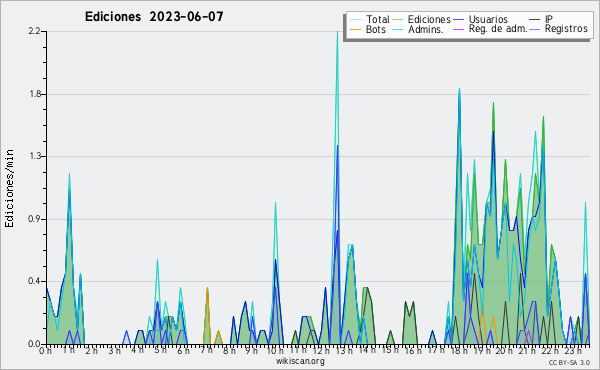Click the 0.0 y-axis value

35,344
